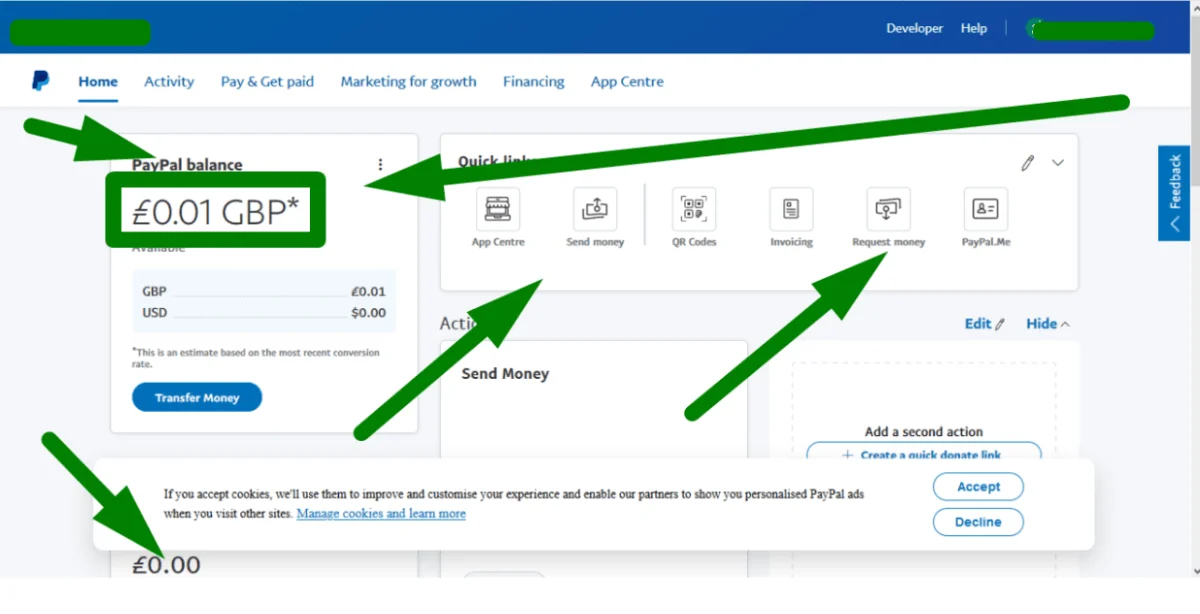Open PayPal balance three-dot options menu
Image resolution: width=1200 pixels, height=614 pixels.
(x=380, y=165)
